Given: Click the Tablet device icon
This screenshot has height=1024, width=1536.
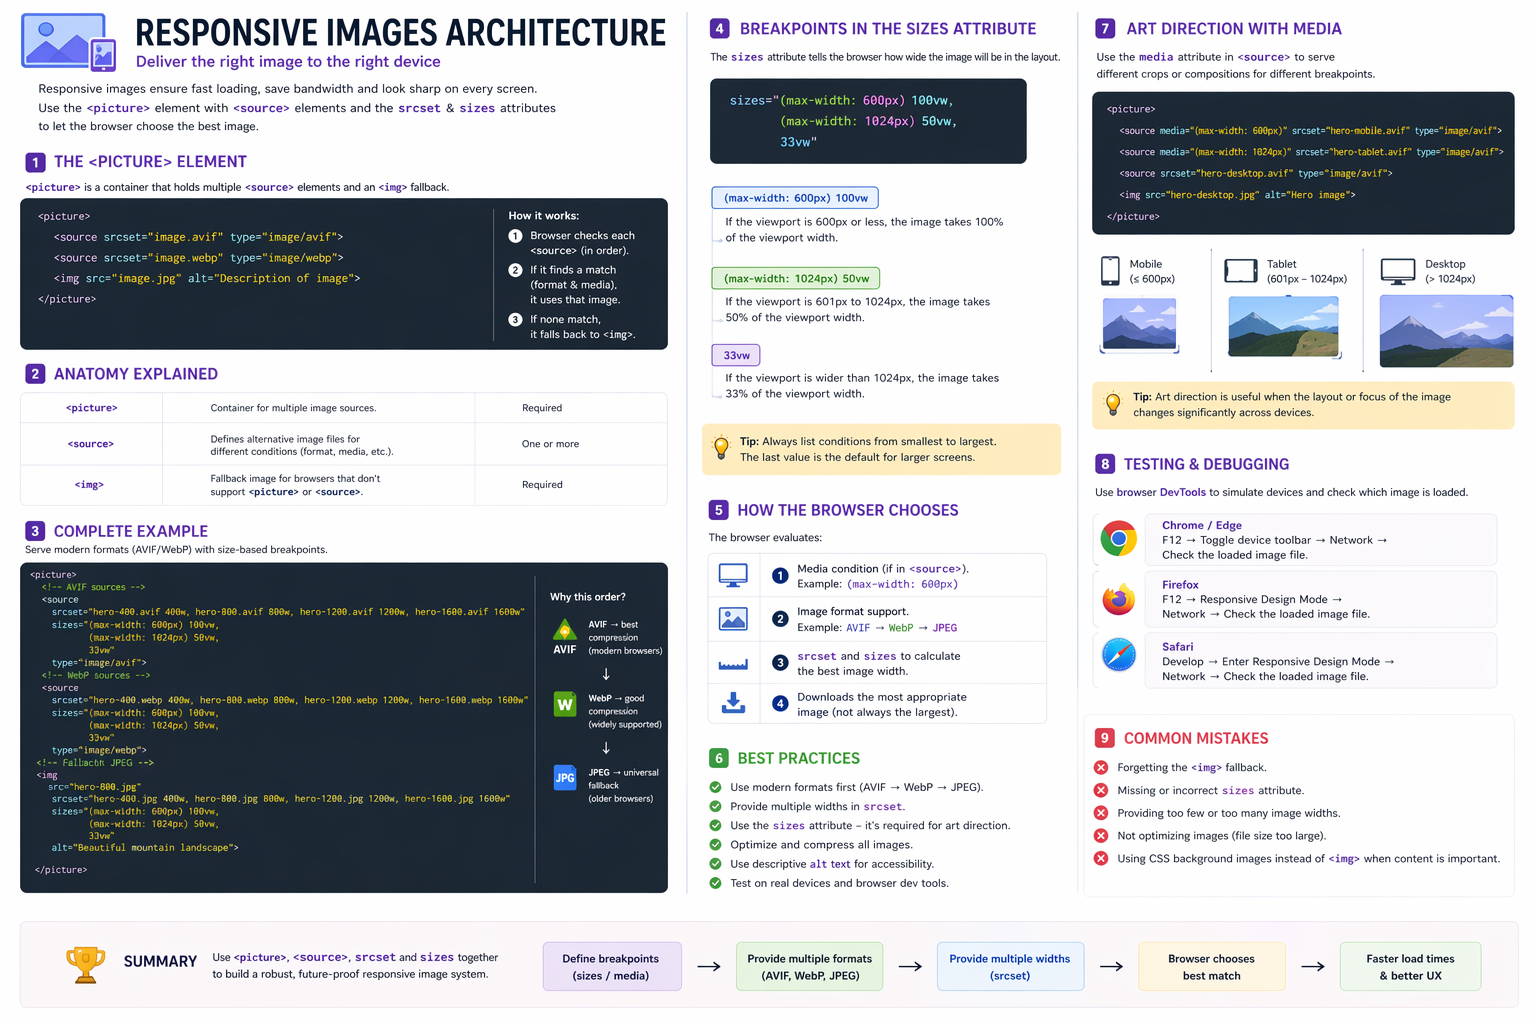Looking at the screenshot, I should tap(1241, 271).
